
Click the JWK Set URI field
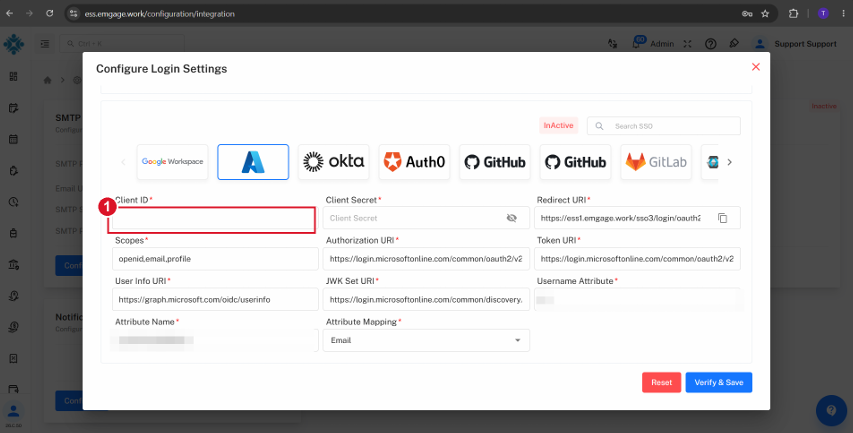pyautogui.click(x=426, y=299)
